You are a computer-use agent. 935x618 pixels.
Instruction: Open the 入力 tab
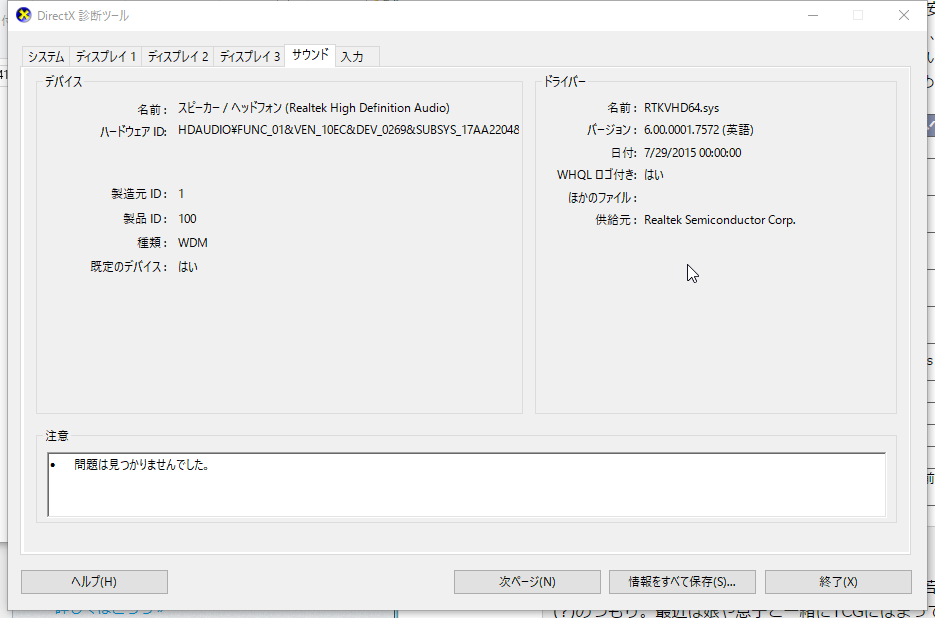coord(357,57)
